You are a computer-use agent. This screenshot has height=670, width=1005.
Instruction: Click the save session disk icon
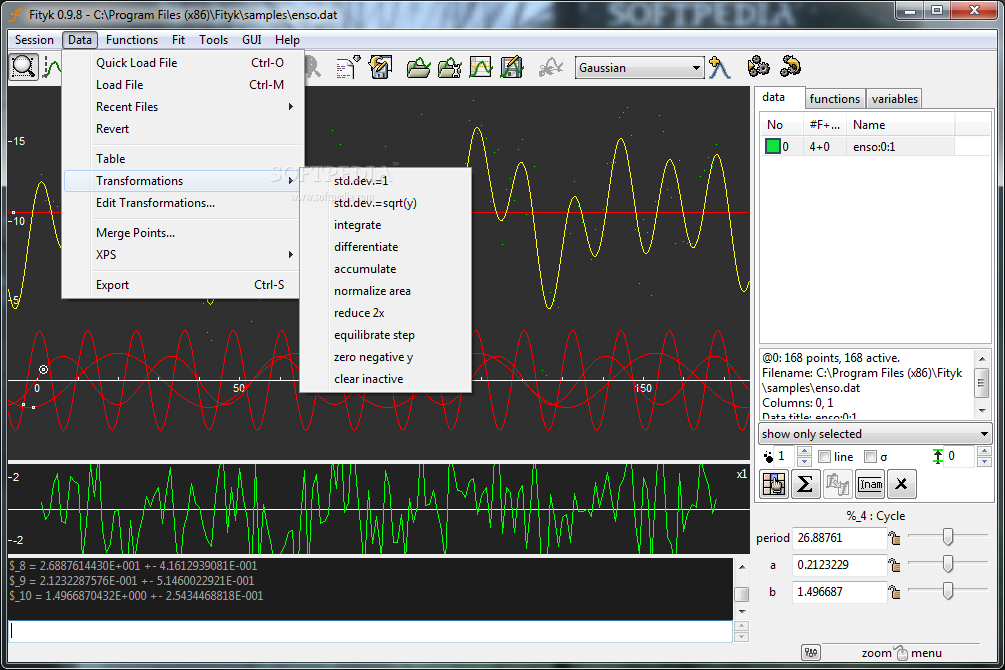(380, 67)
